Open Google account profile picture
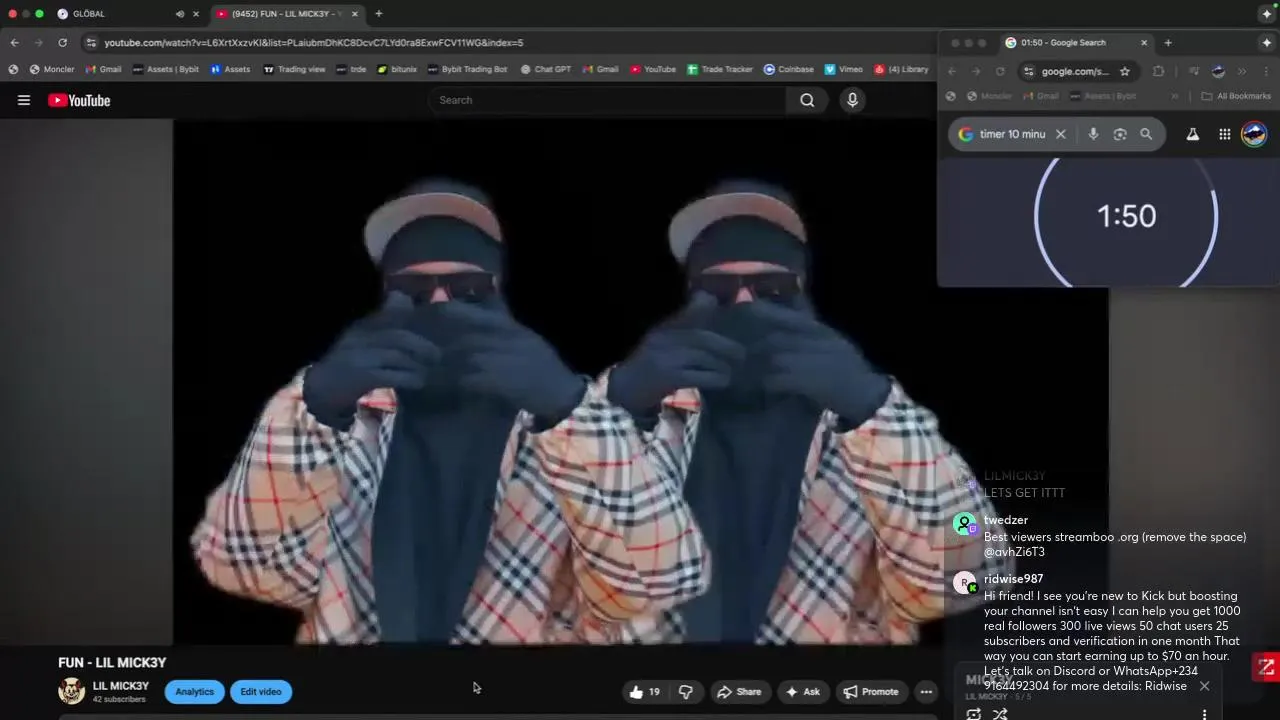 click(x=1254, y=134)
